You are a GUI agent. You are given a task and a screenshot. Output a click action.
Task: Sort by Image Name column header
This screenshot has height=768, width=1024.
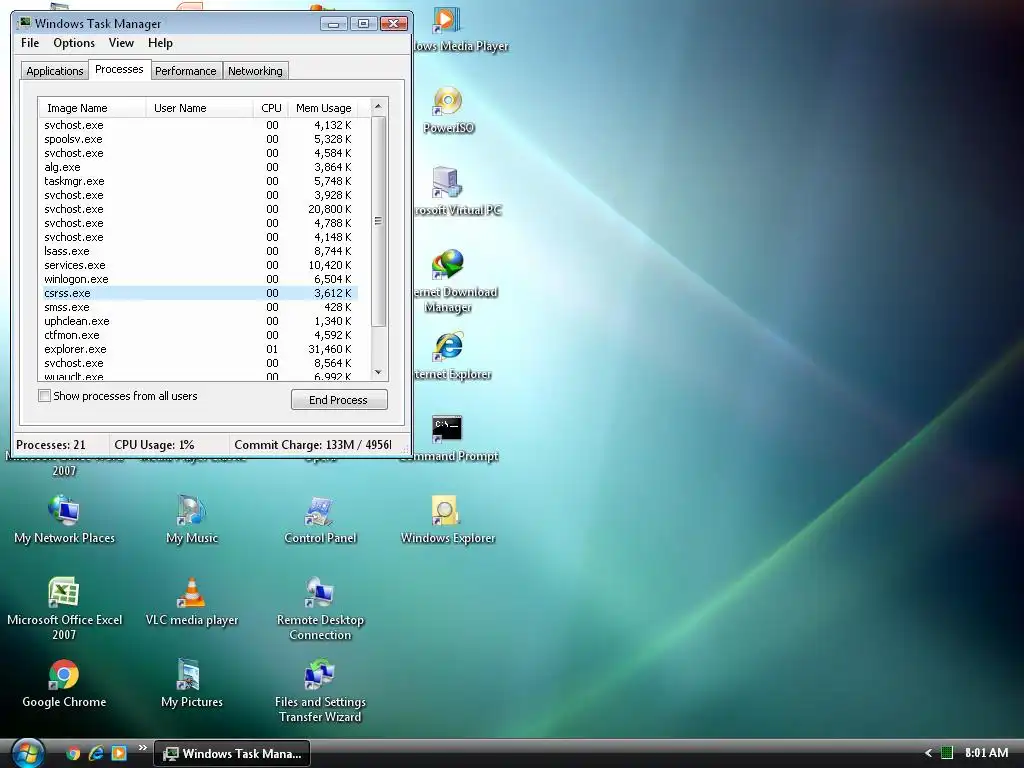(x=92, y=108)
